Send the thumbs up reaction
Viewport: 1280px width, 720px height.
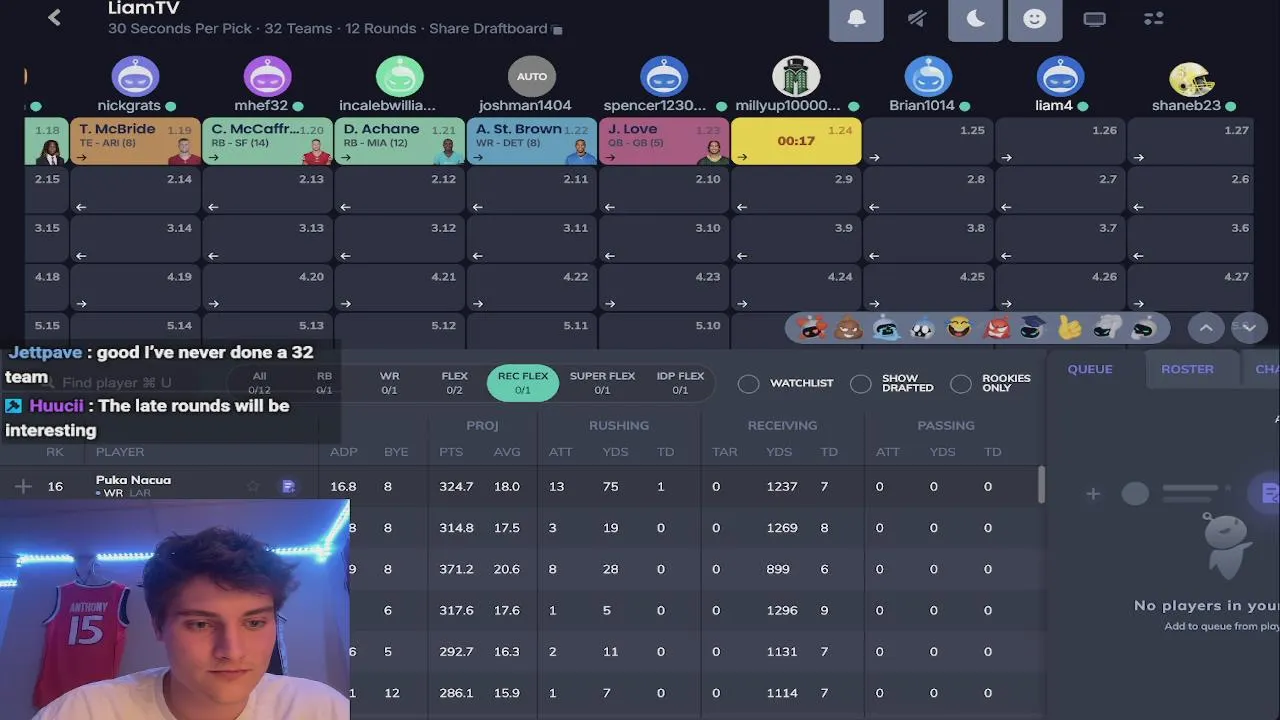(1070, 327)
